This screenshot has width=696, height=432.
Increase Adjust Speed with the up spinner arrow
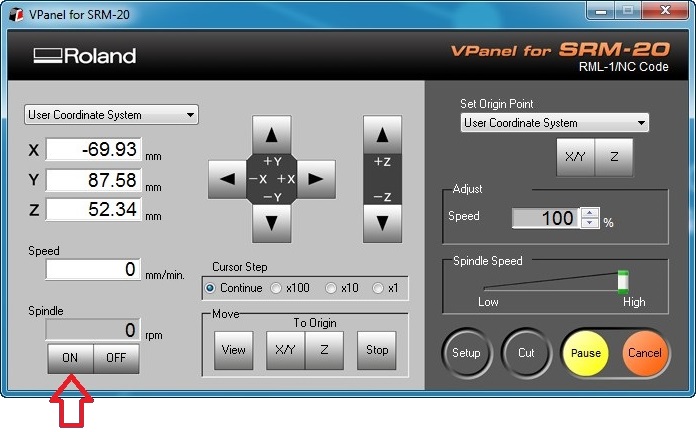589,213
